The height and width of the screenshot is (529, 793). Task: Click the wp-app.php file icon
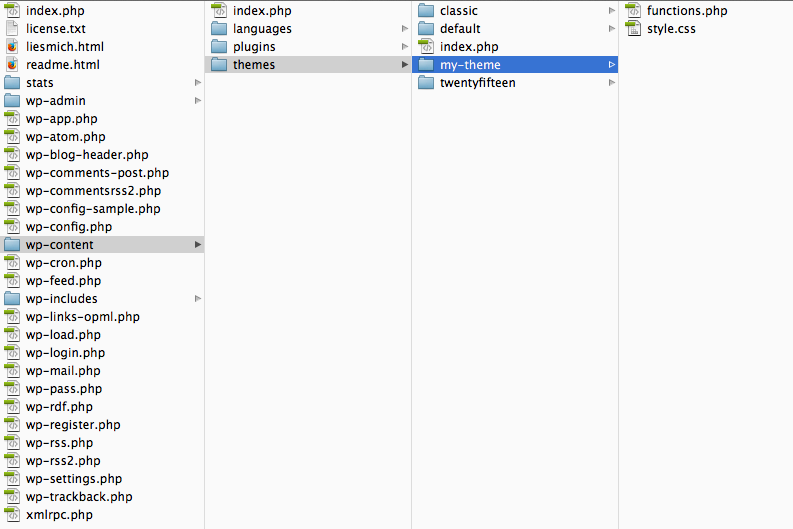[12, 118]
